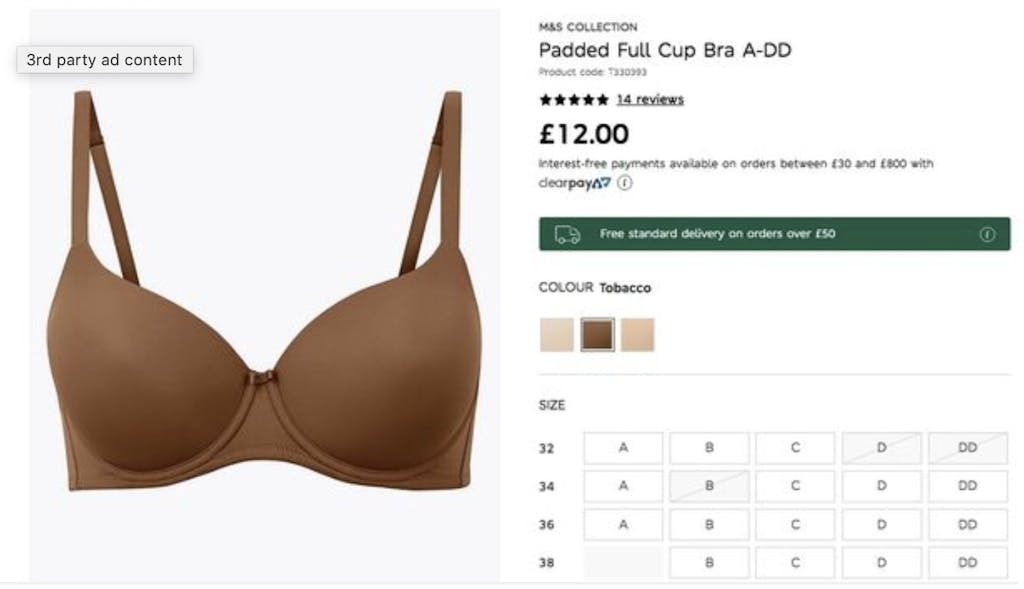Select size 34 D

pos(881,486)
